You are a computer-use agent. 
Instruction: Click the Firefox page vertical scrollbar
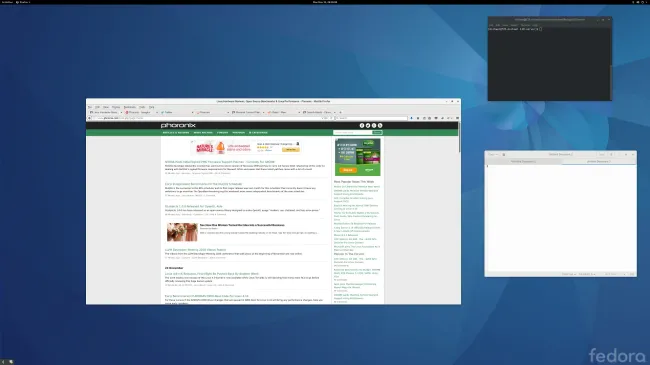tap(459, 137)
